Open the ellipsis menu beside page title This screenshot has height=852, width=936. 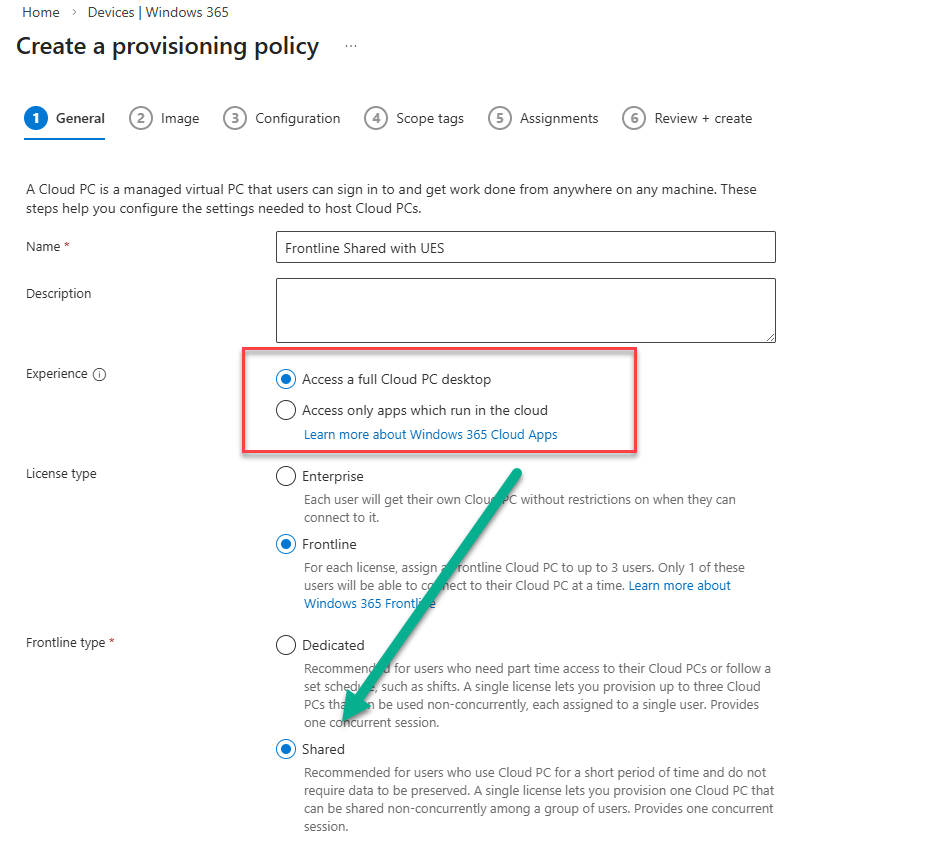tap(350, 46)
